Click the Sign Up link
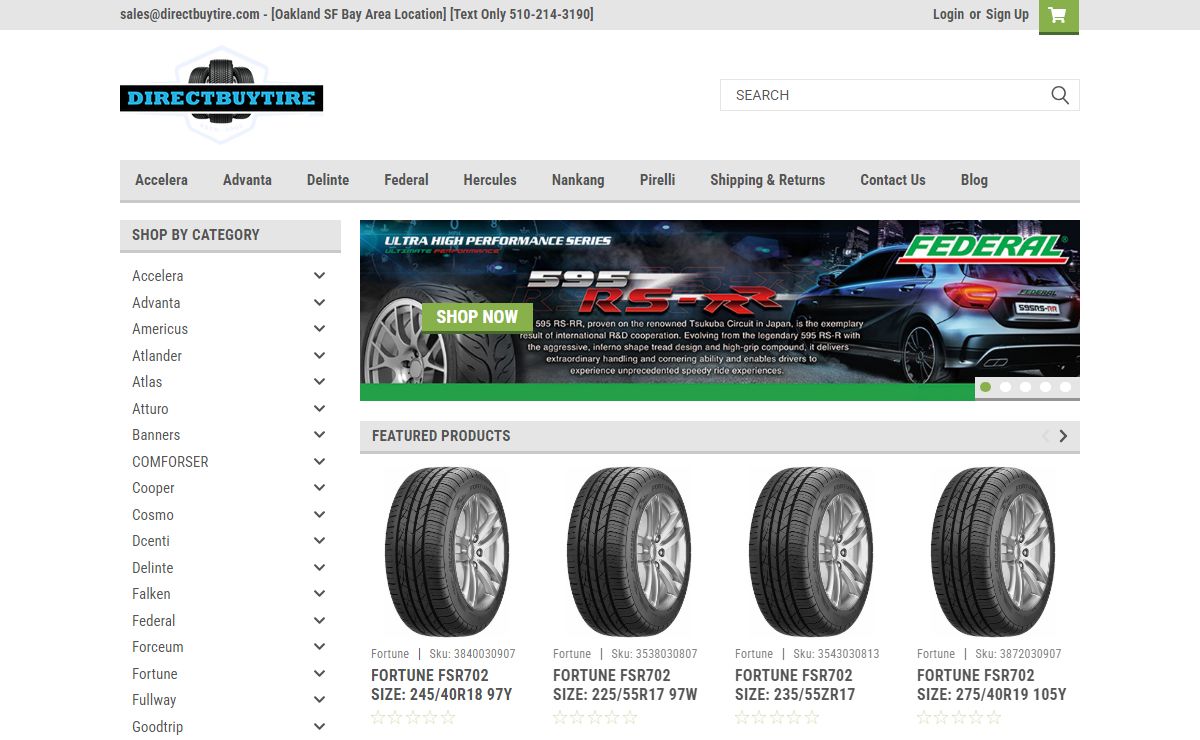The image size is (1200, 740). pyautogui.click(x=1007, y=14)
